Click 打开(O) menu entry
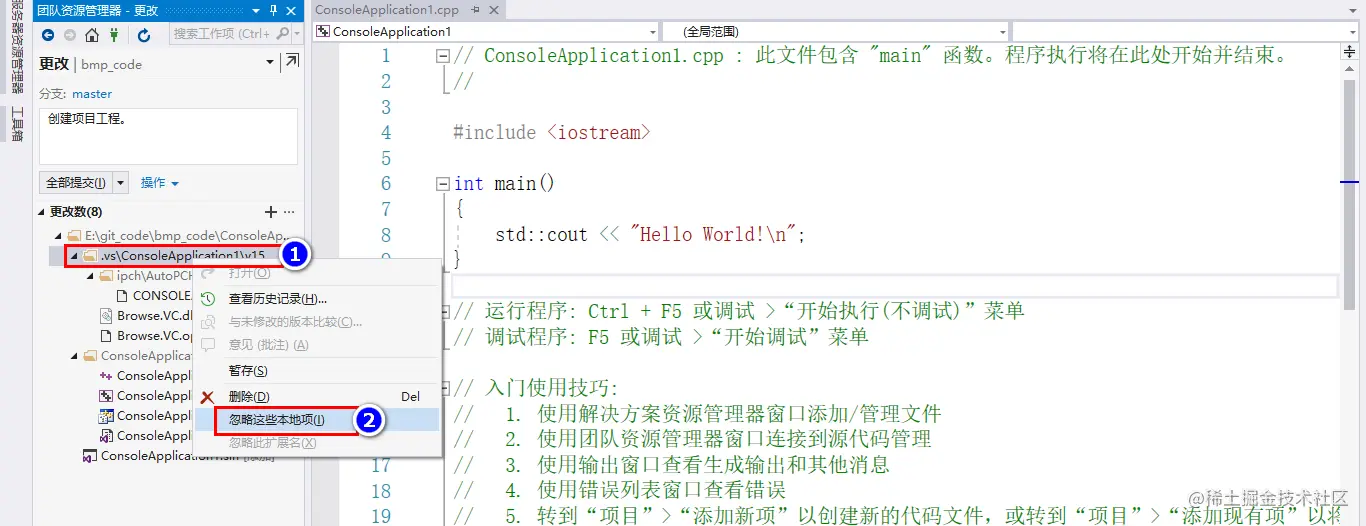This screenshot has height=526, width=1366. [249, 273]
